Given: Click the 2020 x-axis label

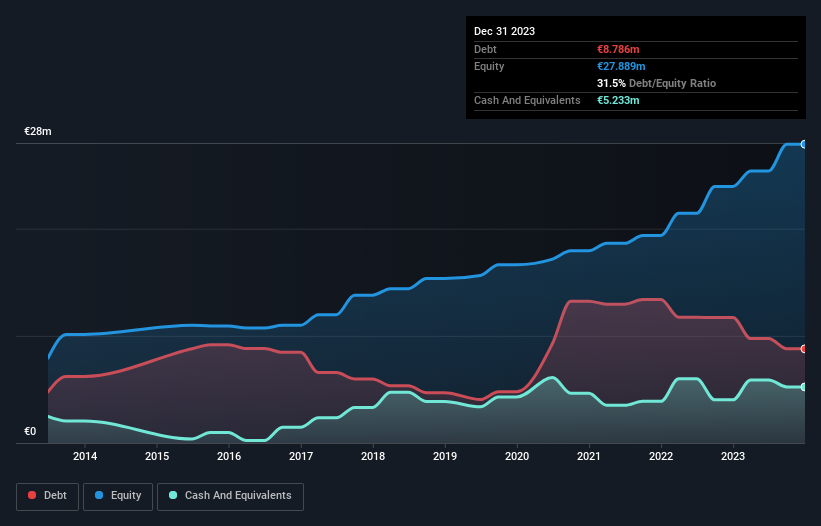Looking at the screenshot, I should (517, 456).
